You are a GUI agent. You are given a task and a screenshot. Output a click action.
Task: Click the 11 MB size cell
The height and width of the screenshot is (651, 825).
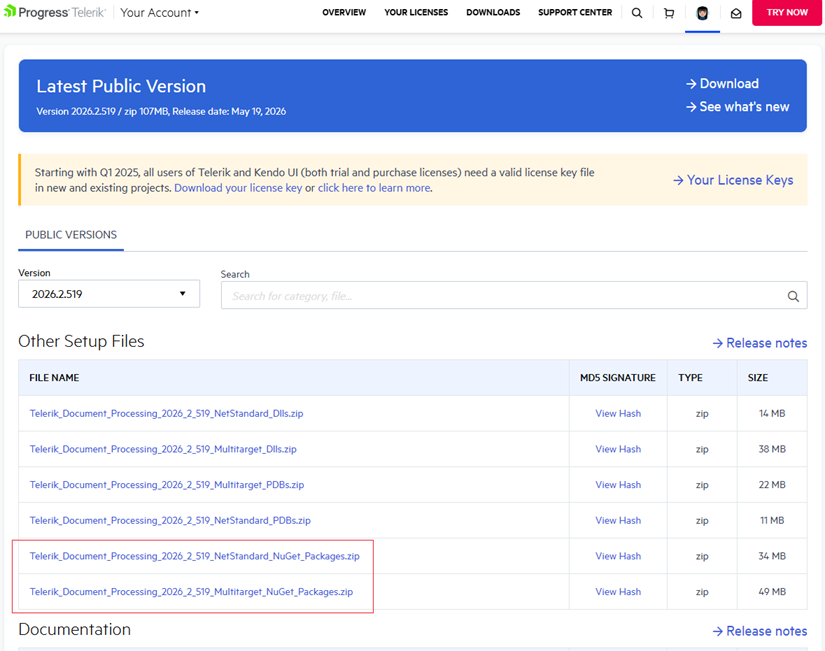[x=772, y=520]
